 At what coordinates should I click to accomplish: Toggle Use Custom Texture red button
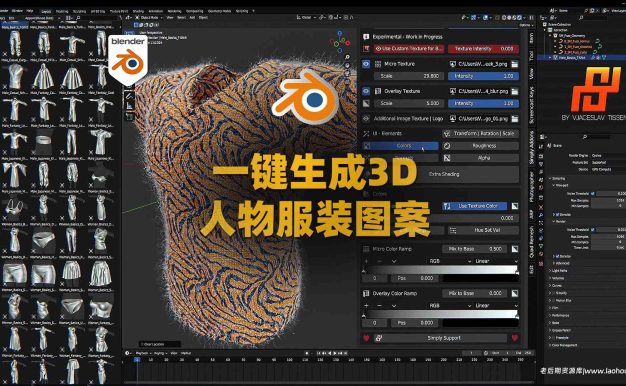tap(409, 49)
